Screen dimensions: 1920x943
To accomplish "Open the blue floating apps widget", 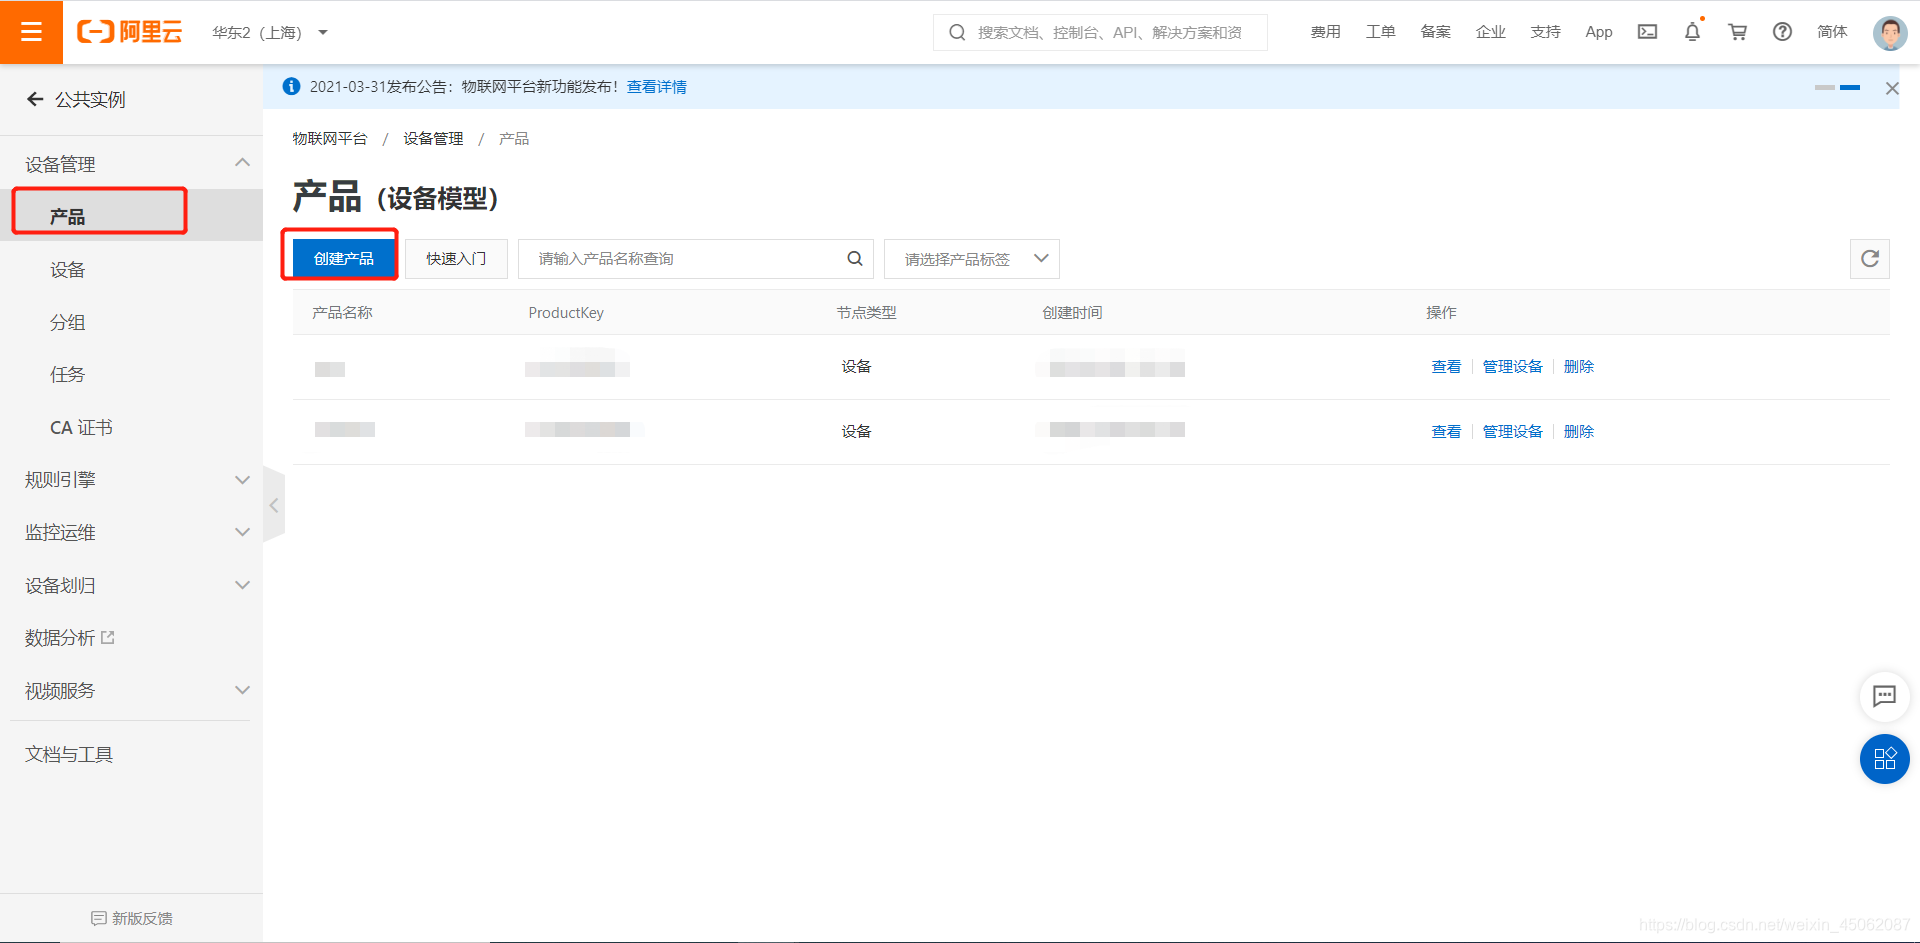I will pyautogui.click(x=1884, y=759).
